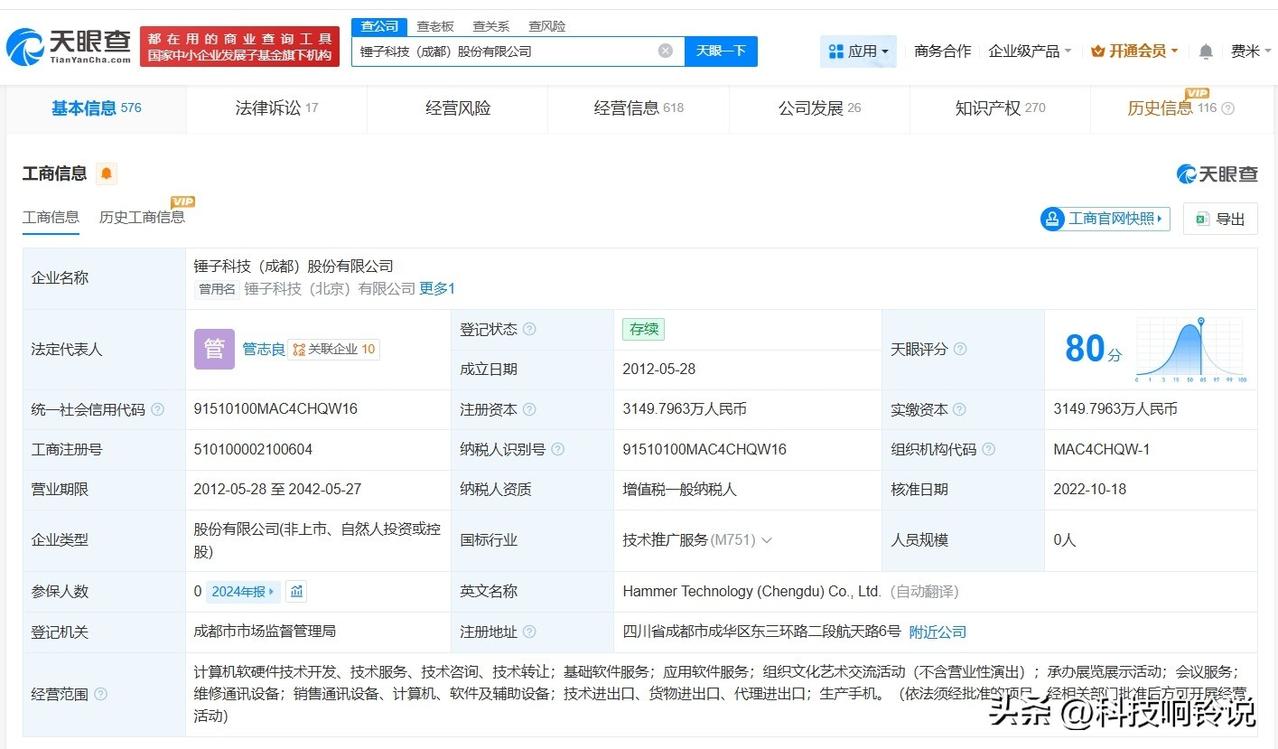Open the 经营信息 618 tab
This screenshot has height=749, width=1278.
[639, 108]
